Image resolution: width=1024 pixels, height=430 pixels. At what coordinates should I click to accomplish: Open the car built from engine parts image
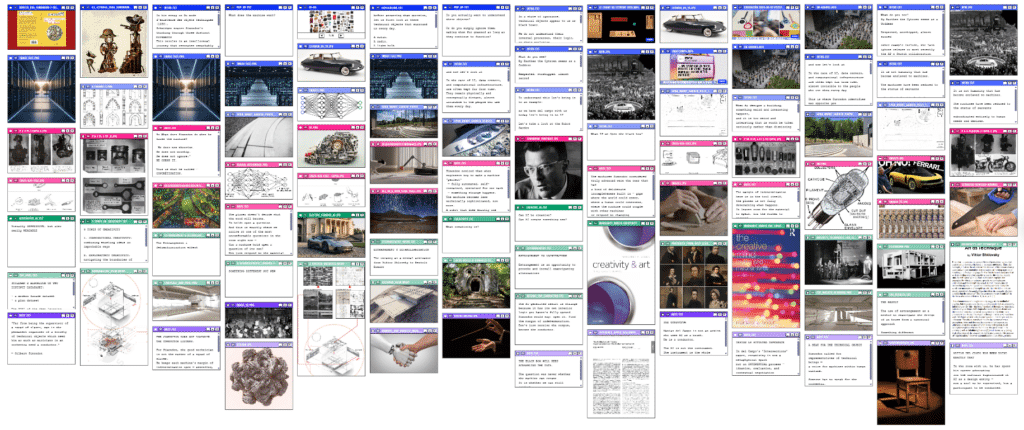point(330,150)
